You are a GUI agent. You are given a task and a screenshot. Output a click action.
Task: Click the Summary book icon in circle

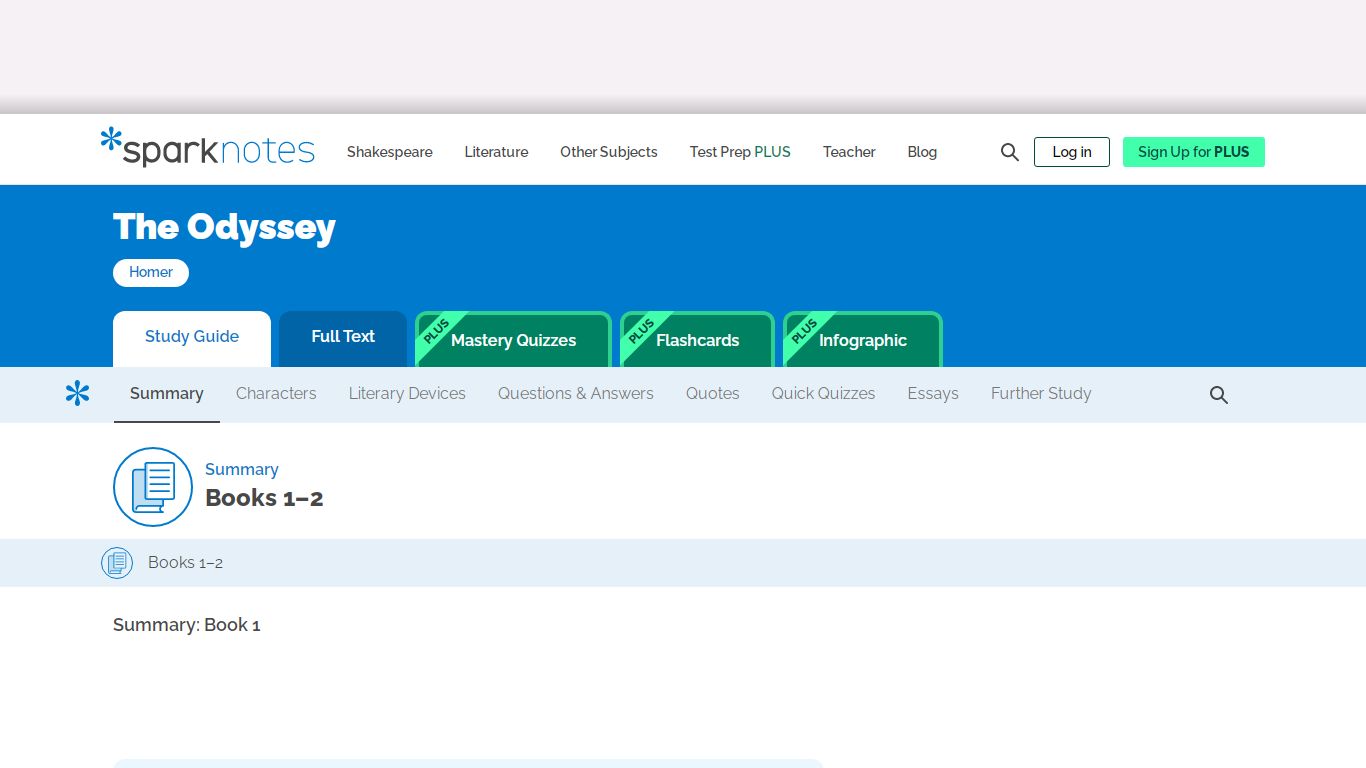(x=153, y=487)
